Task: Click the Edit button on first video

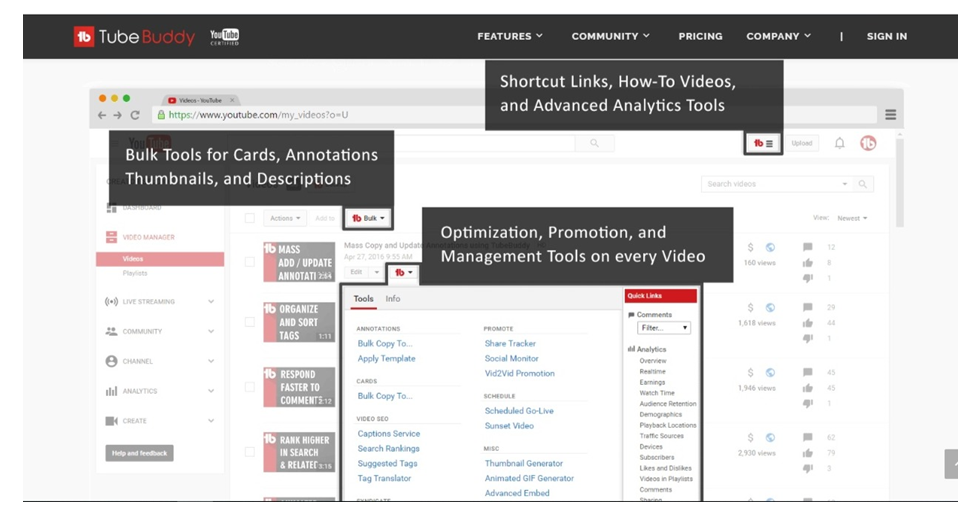Action: pyautogui.click(x=356, y=272)
